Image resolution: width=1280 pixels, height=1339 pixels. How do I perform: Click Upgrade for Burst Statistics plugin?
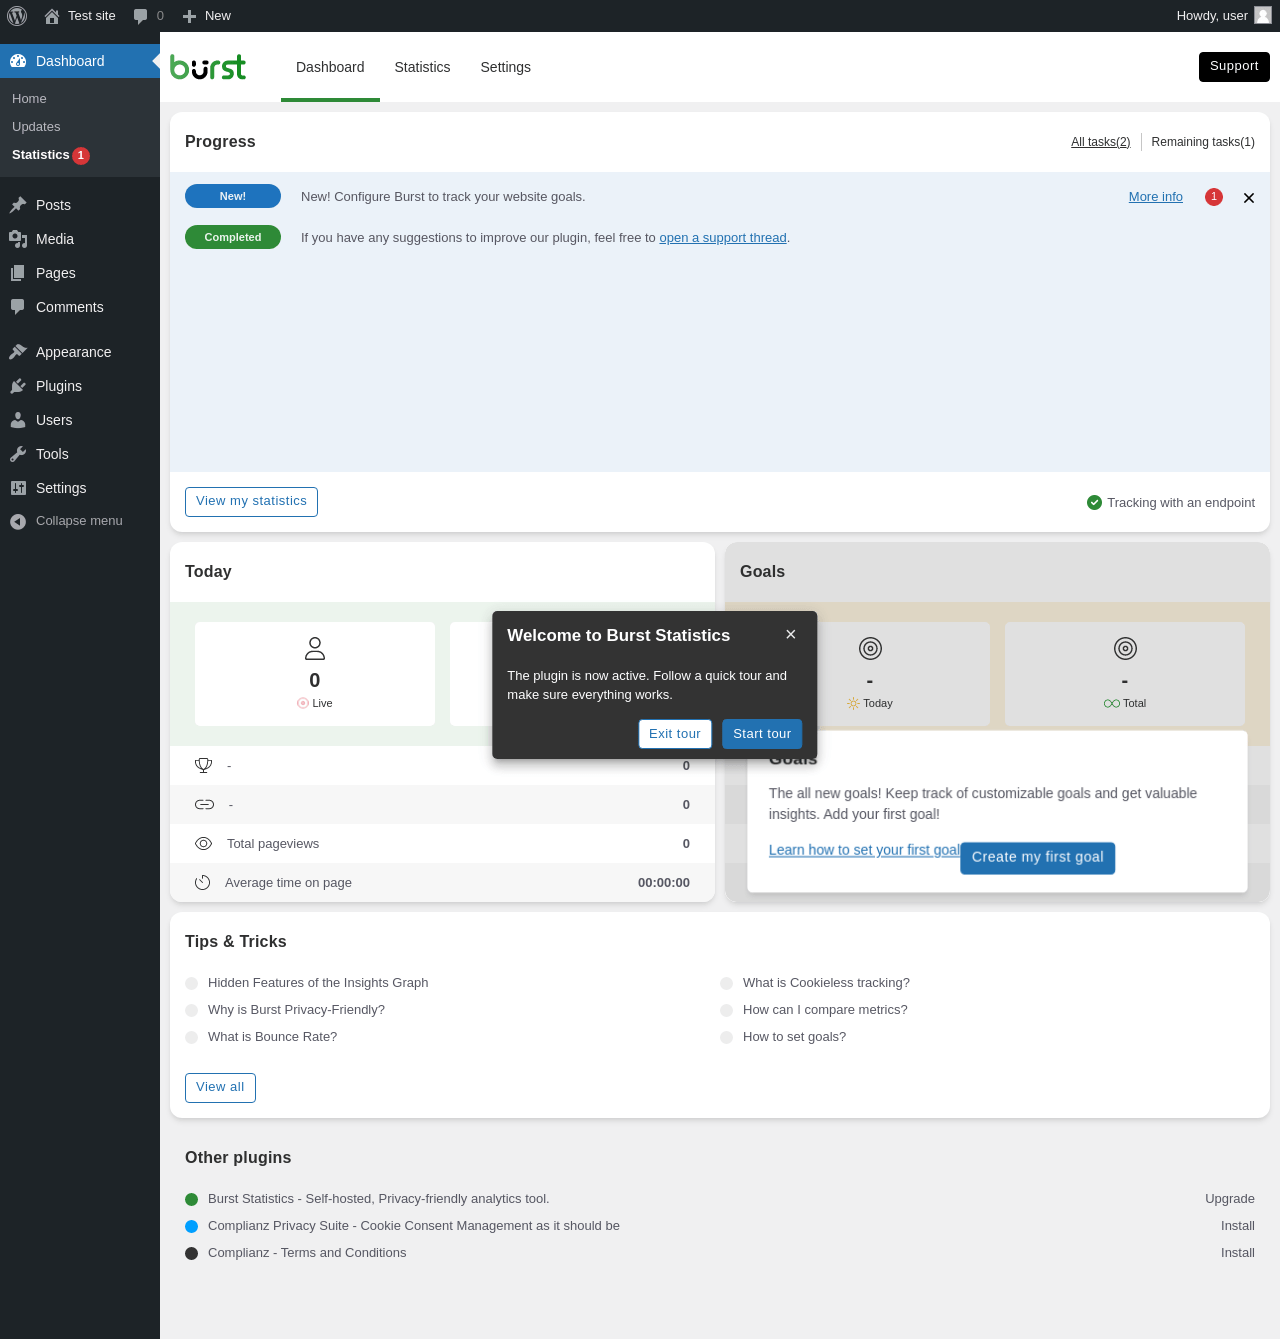pyautogui.click(x=1230, y=1199)
